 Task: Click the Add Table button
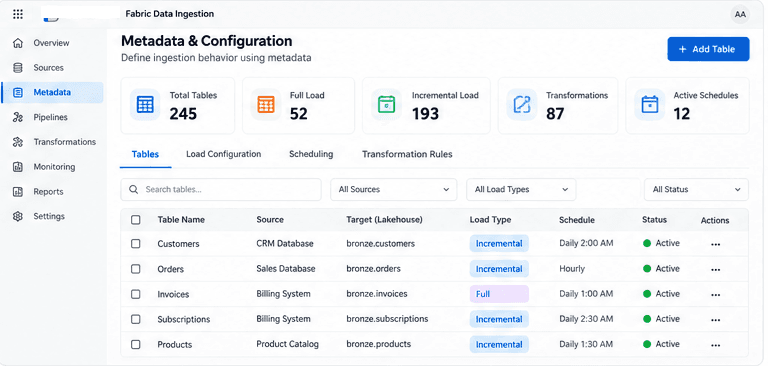point(708,49)
